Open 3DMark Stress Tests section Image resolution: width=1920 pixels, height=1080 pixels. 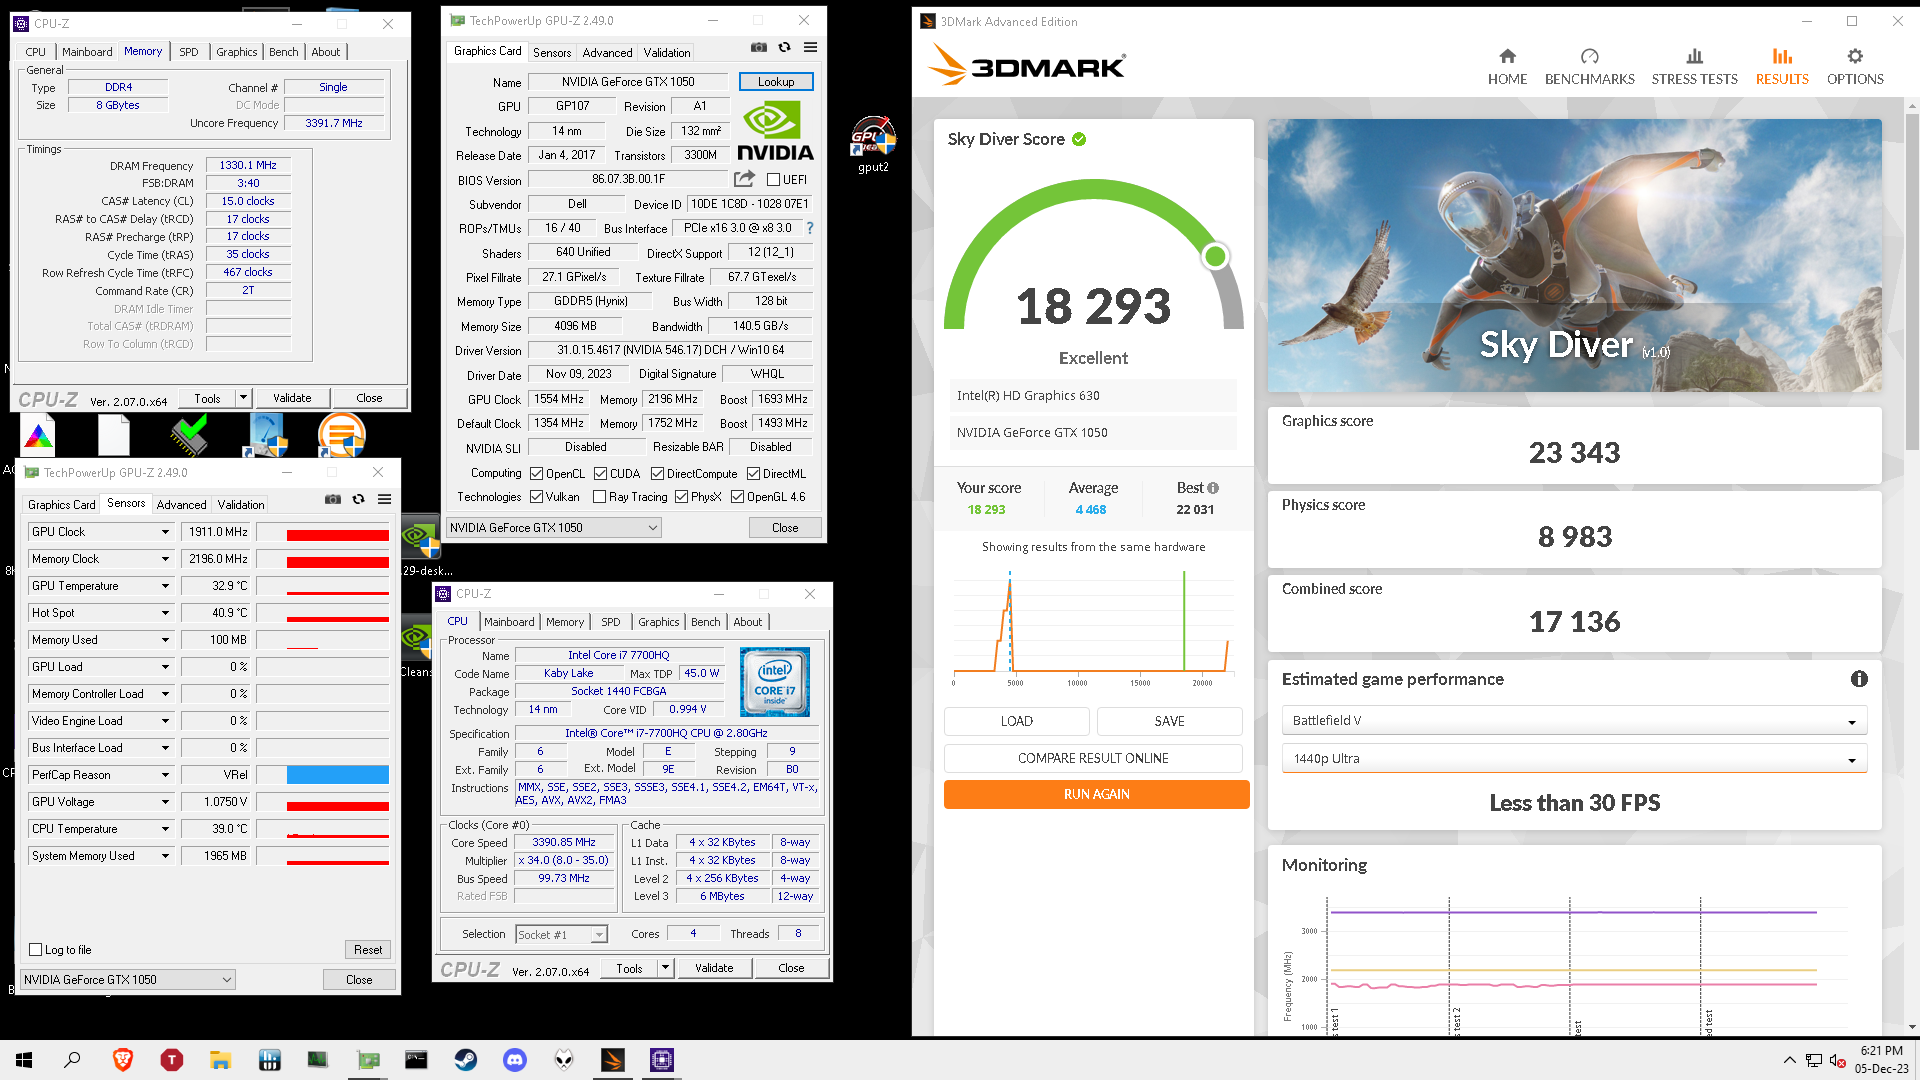click(1694, 66)
